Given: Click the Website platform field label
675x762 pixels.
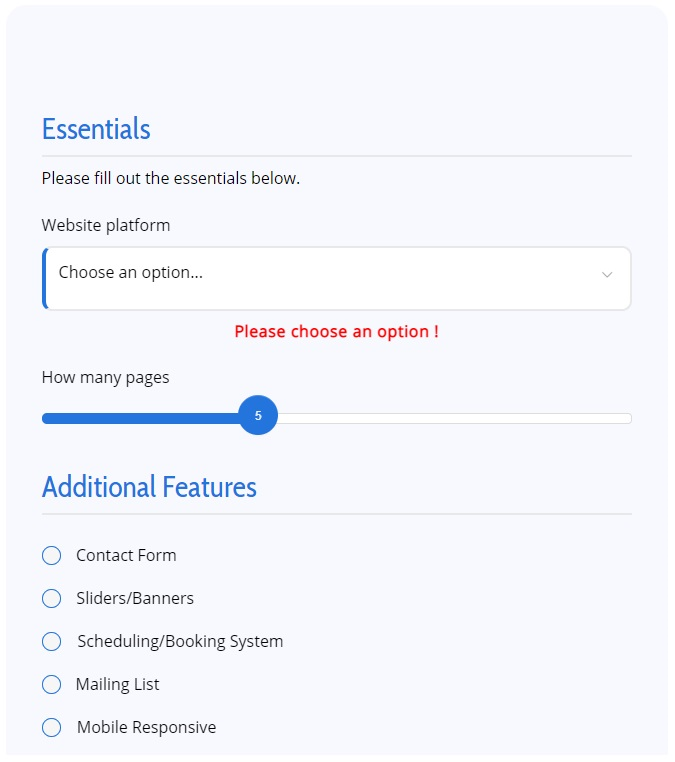Looking at the screenshot, I should tap(106, 225).
